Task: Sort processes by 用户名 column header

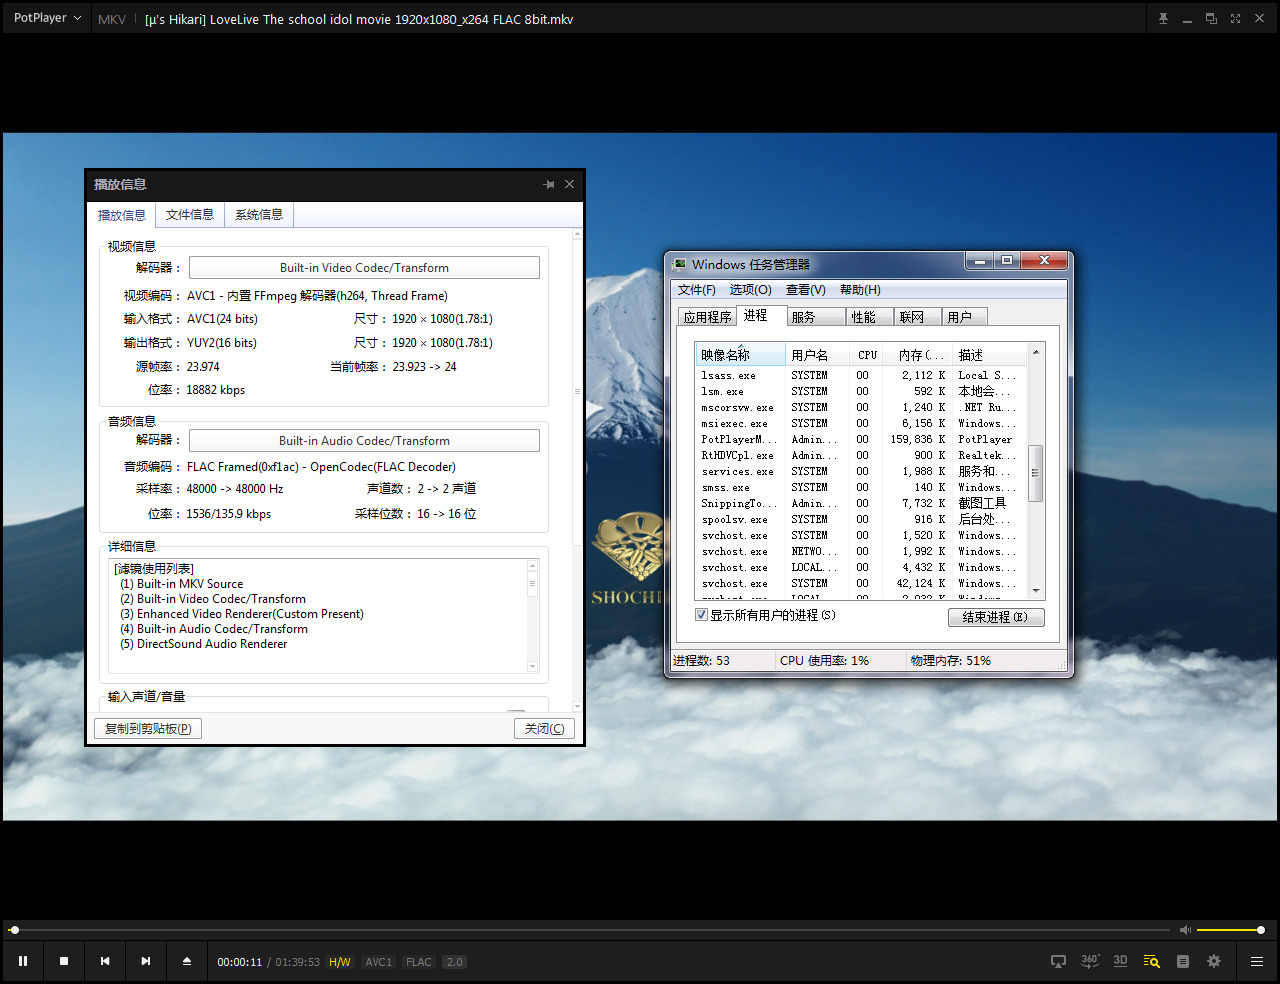Action: (x=817, y=355)
